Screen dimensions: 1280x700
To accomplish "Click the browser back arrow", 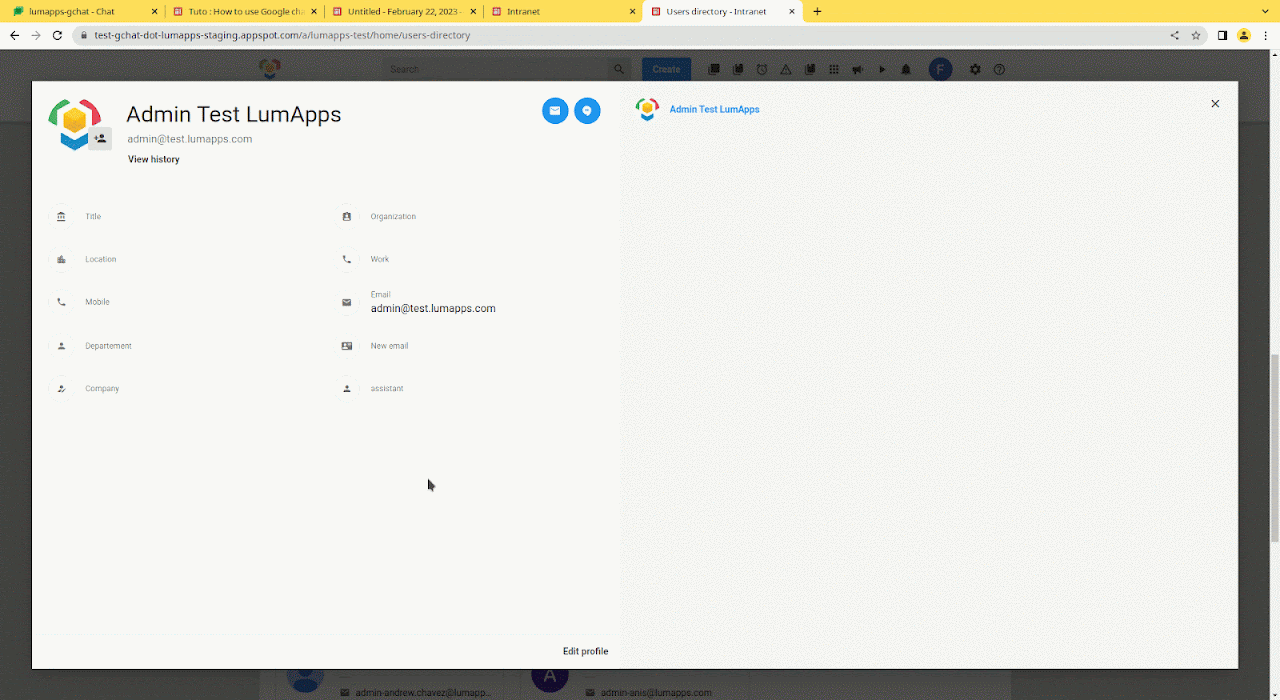I will click(14, 35).
